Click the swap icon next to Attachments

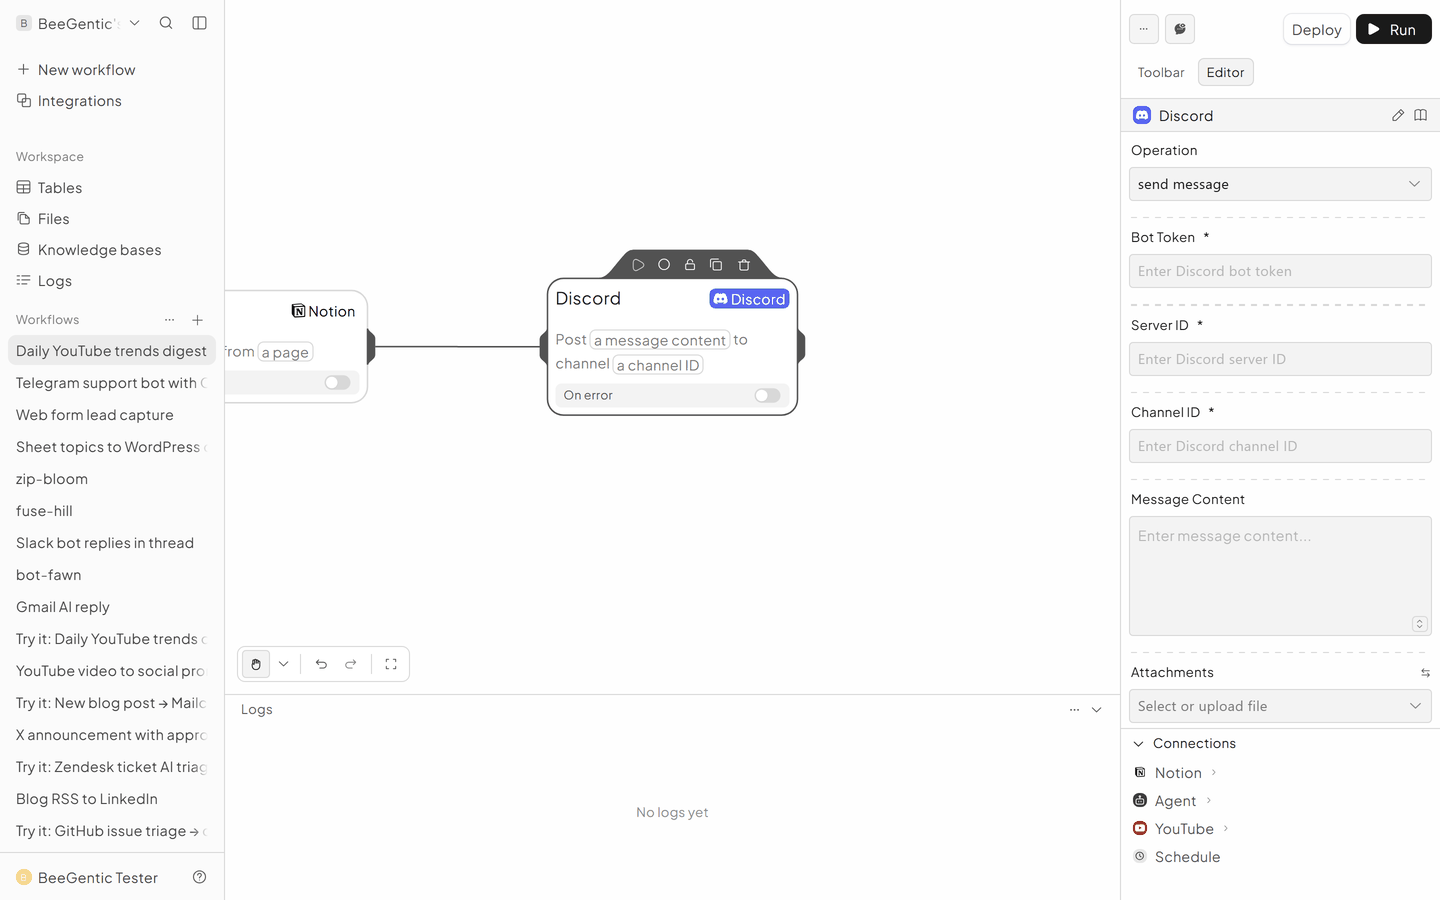1425,673
